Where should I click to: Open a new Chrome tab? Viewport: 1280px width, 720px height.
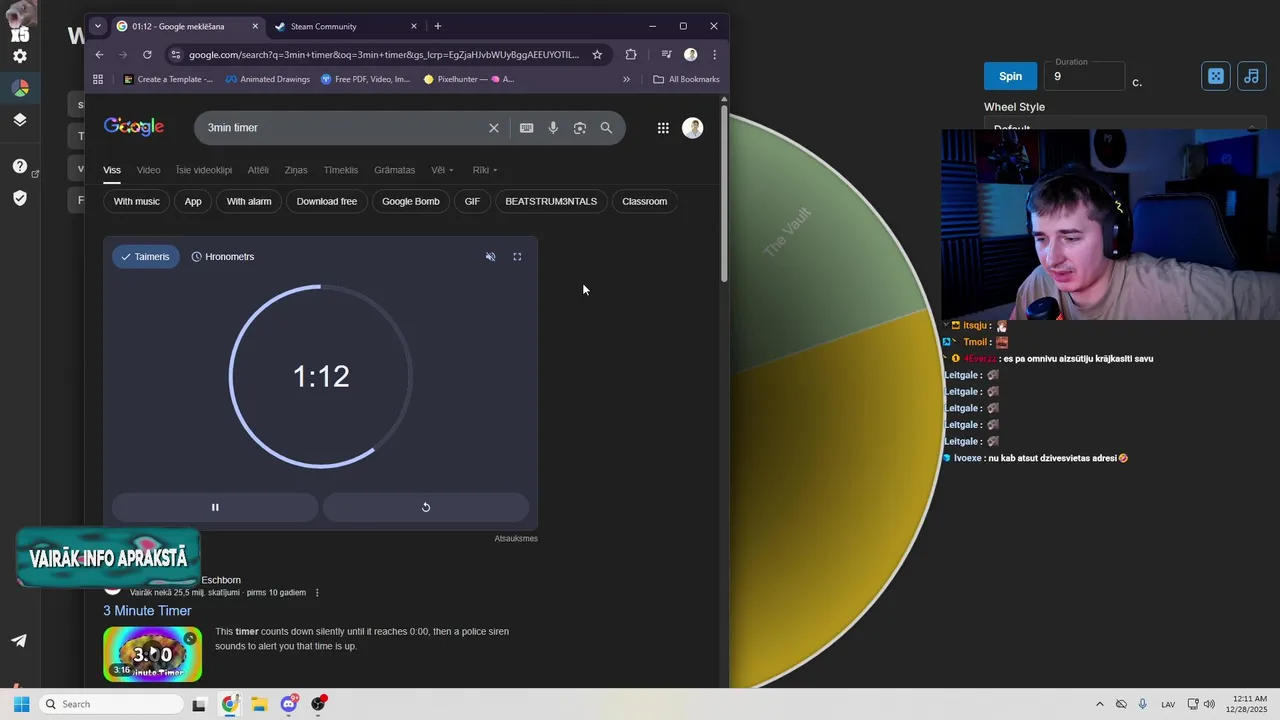(438, 26)
